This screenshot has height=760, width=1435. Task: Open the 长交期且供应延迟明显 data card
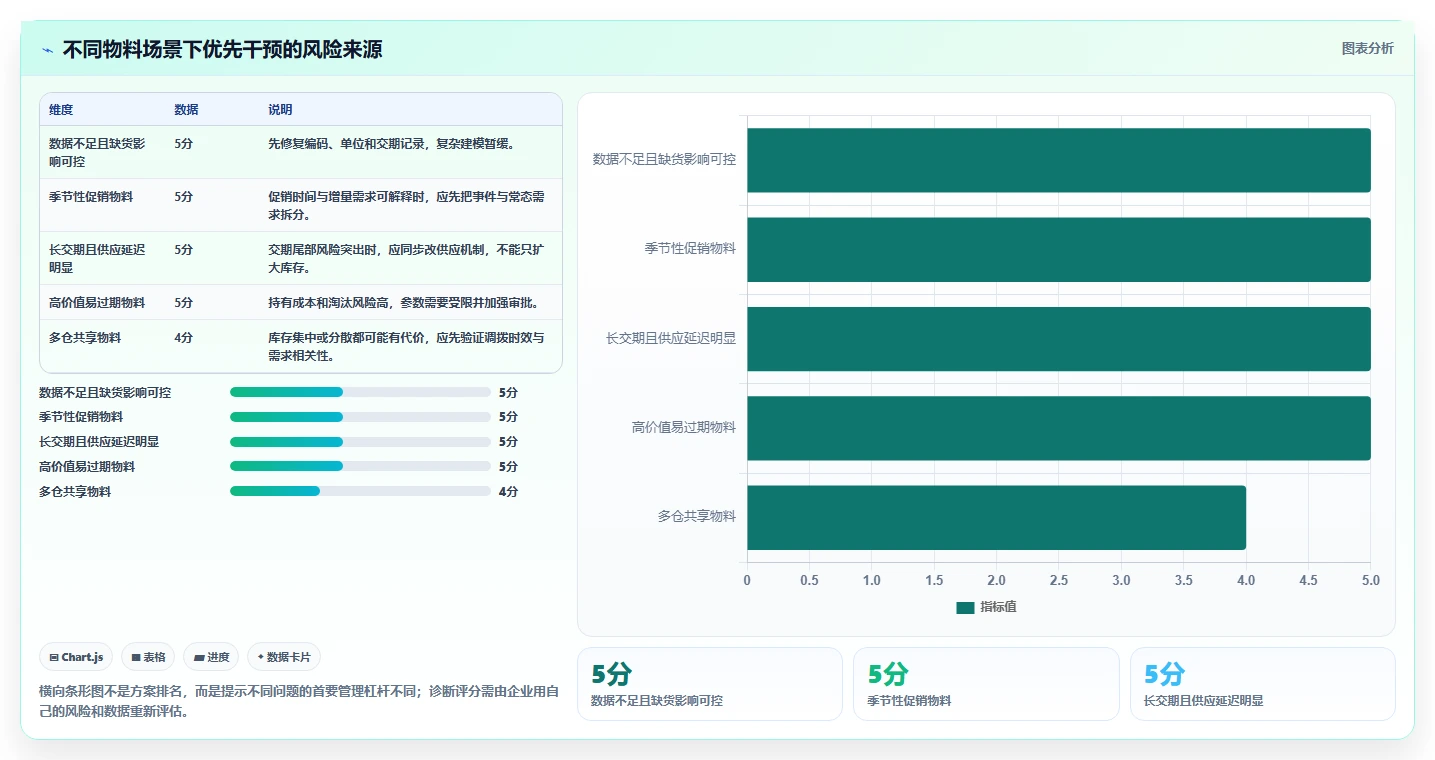pyautogui.click(x=1263, y=684)
